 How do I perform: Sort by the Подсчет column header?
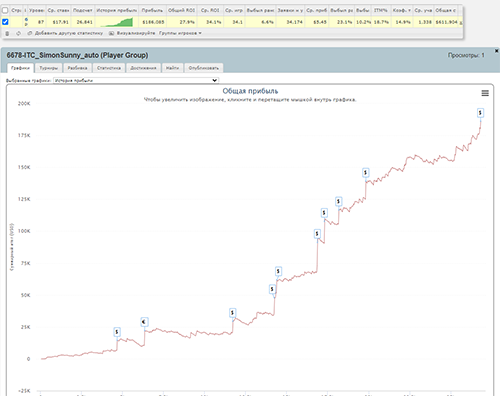(83, 11)
